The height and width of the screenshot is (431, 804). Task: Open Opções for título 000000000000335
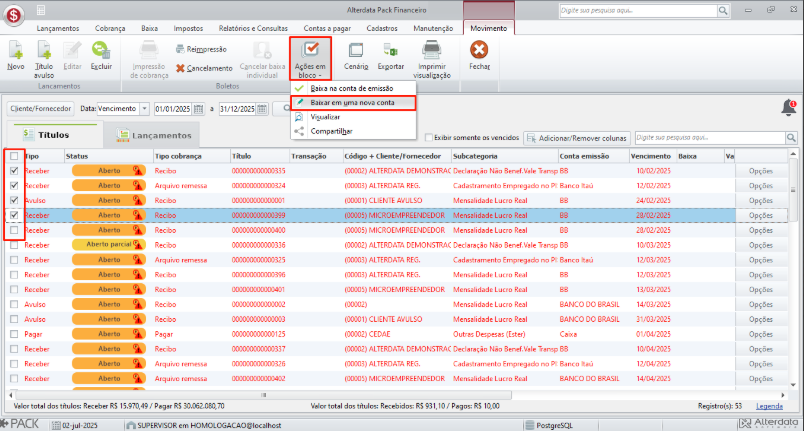point(760,171)
